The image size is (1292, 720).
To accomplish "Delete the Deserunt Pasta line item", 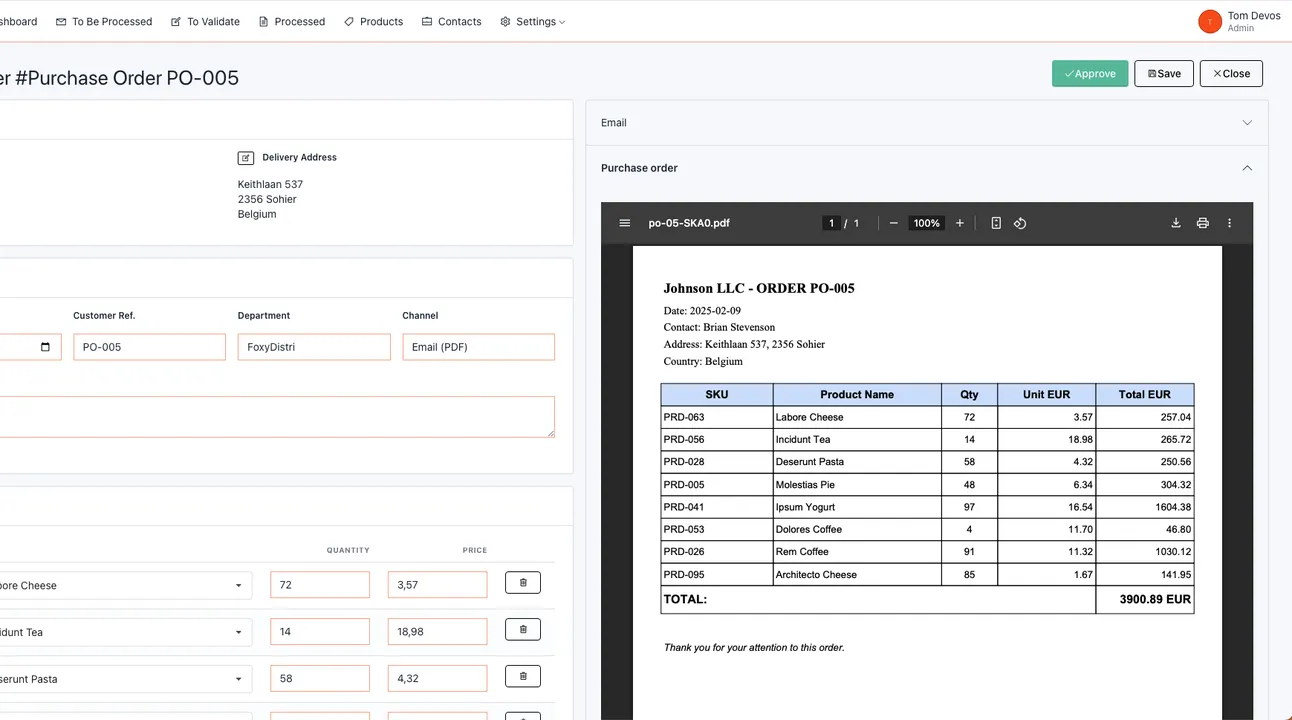I will click(x=523, y=677).
